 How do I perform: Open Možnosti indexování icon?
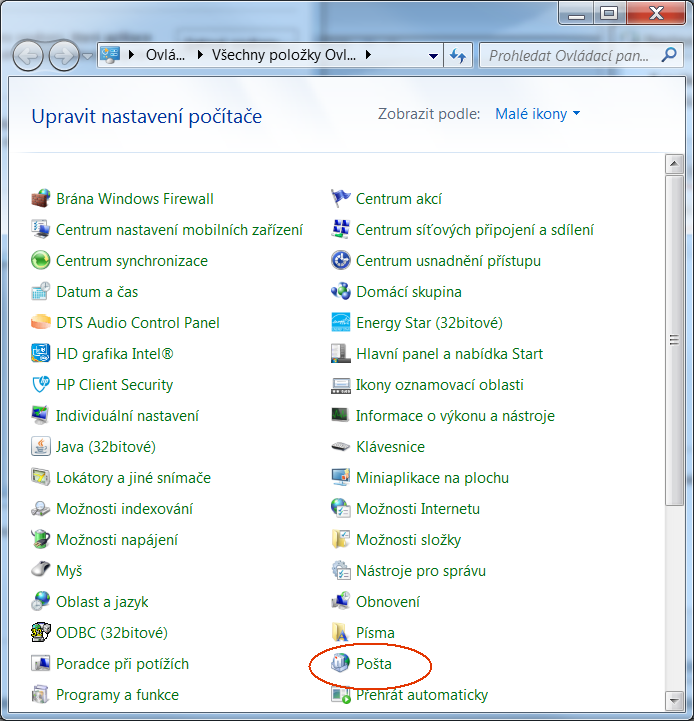click(40, 509)
